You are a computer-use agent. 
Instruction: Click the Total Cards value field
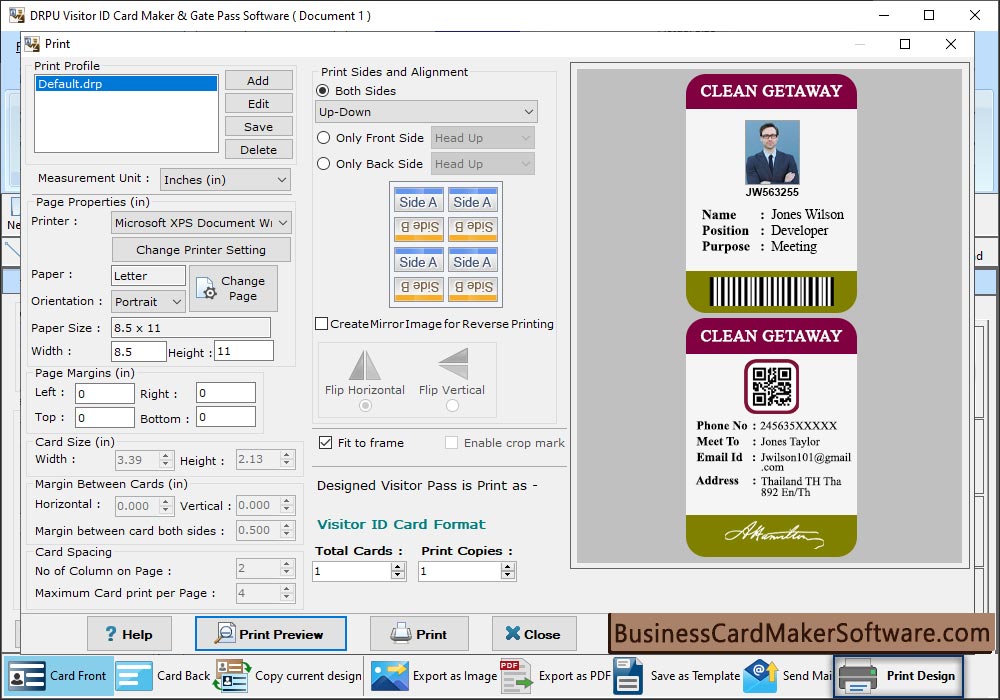click(352, 571)
